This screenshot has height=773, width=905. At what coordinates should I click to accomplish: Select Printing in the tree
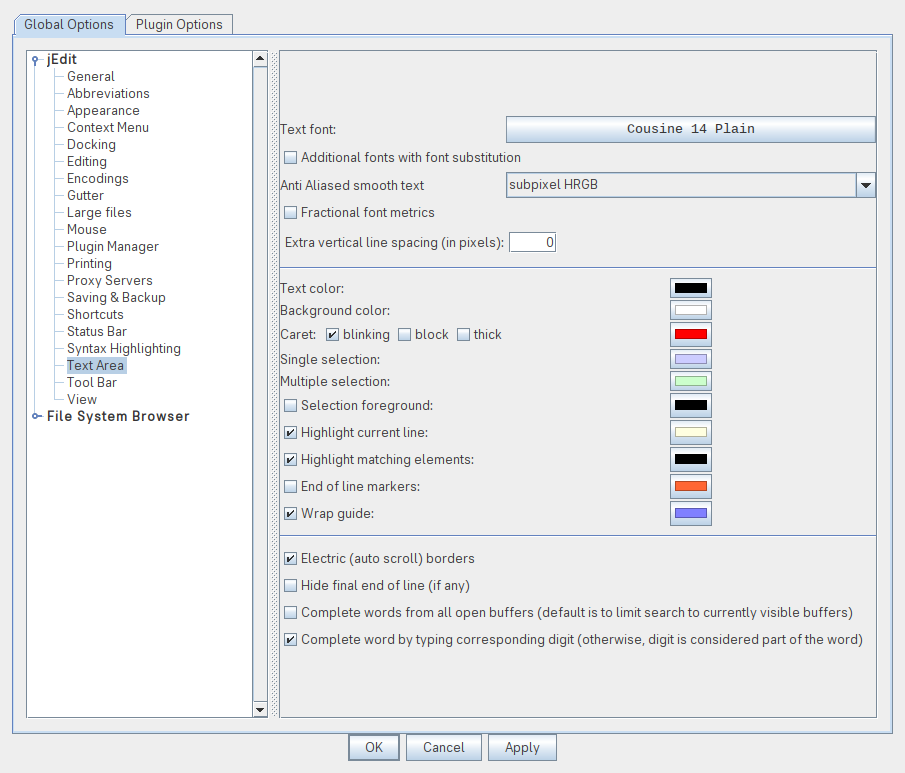point(89,264)
